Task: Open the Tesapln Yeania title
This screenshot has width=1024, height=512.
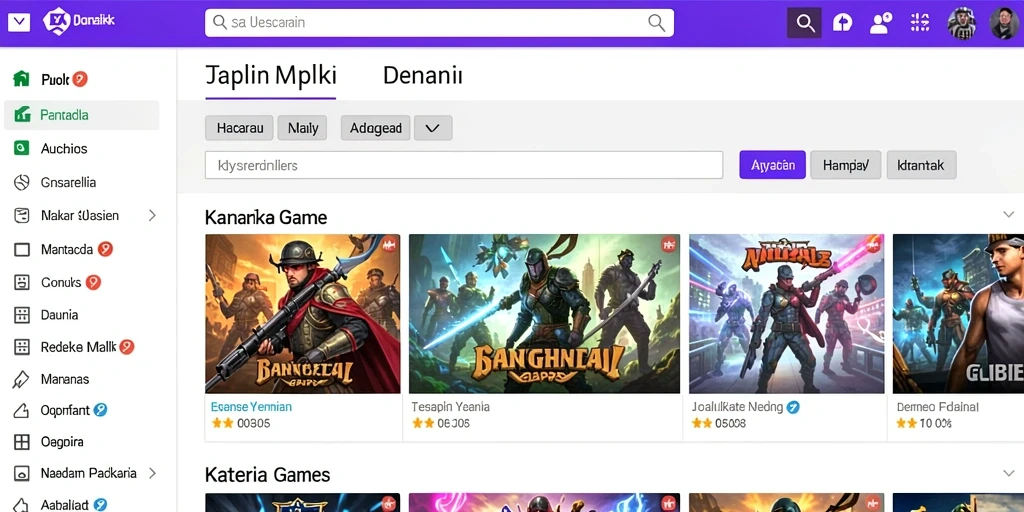Action: coord(451,406)
